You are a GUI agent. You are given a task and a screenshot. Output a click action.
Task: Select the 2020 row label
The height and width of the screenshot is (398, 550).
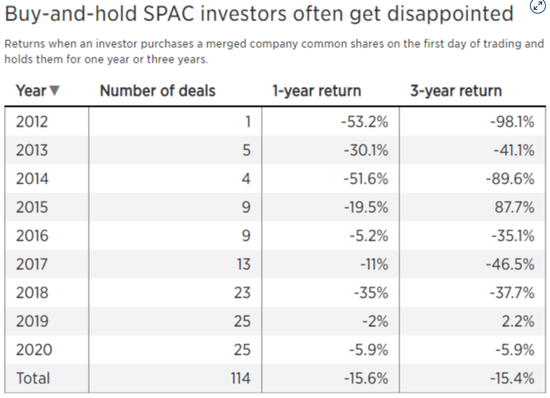(x=34, y=349)
